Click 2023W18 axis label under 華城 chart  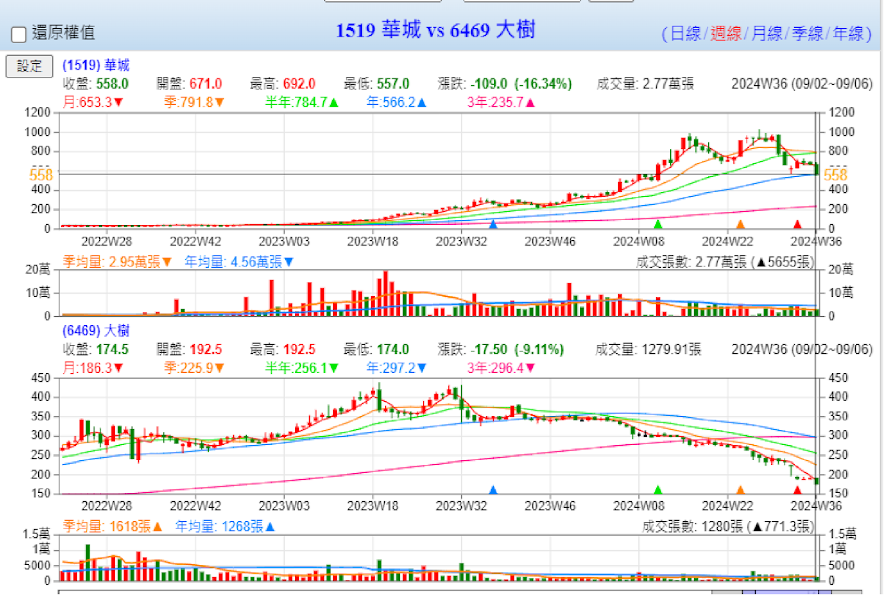373,242
